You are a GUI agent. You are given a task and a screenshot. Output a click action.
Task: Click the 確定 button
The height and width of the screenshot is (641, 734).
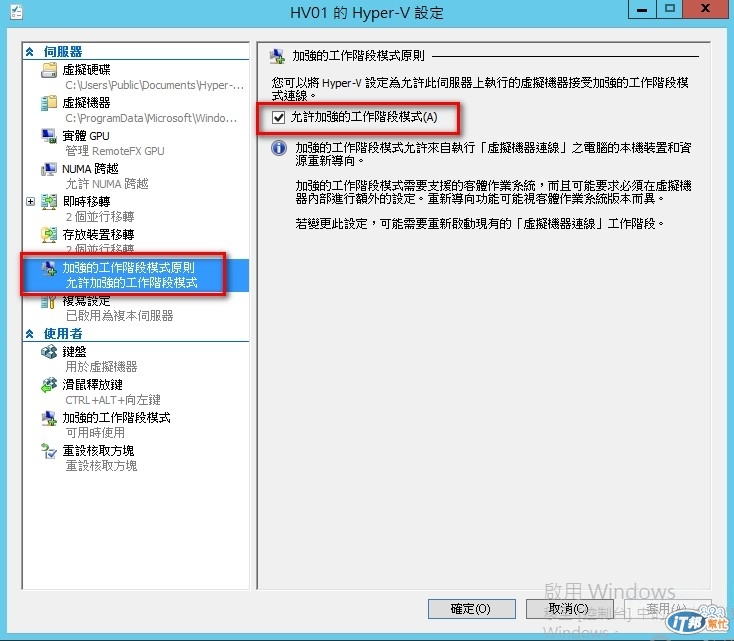[471, 609]
